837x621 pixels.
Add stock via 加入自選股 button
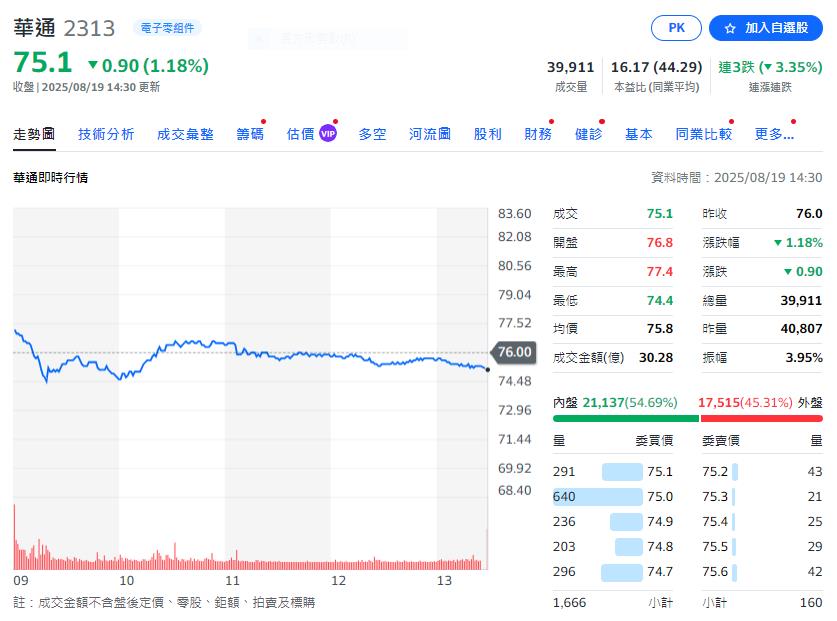point(765,28)
